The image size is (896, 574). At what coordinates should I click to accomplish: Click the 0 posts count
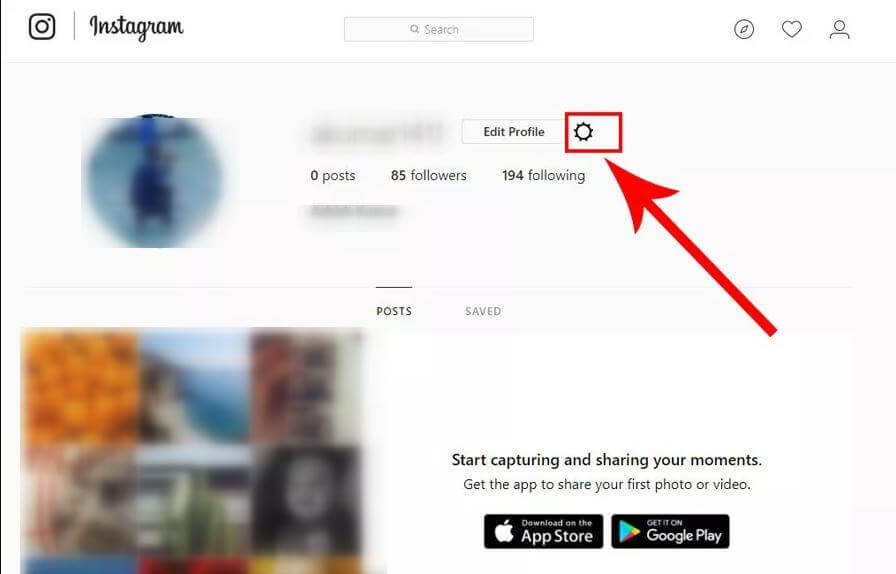click(x=333, y=176)
